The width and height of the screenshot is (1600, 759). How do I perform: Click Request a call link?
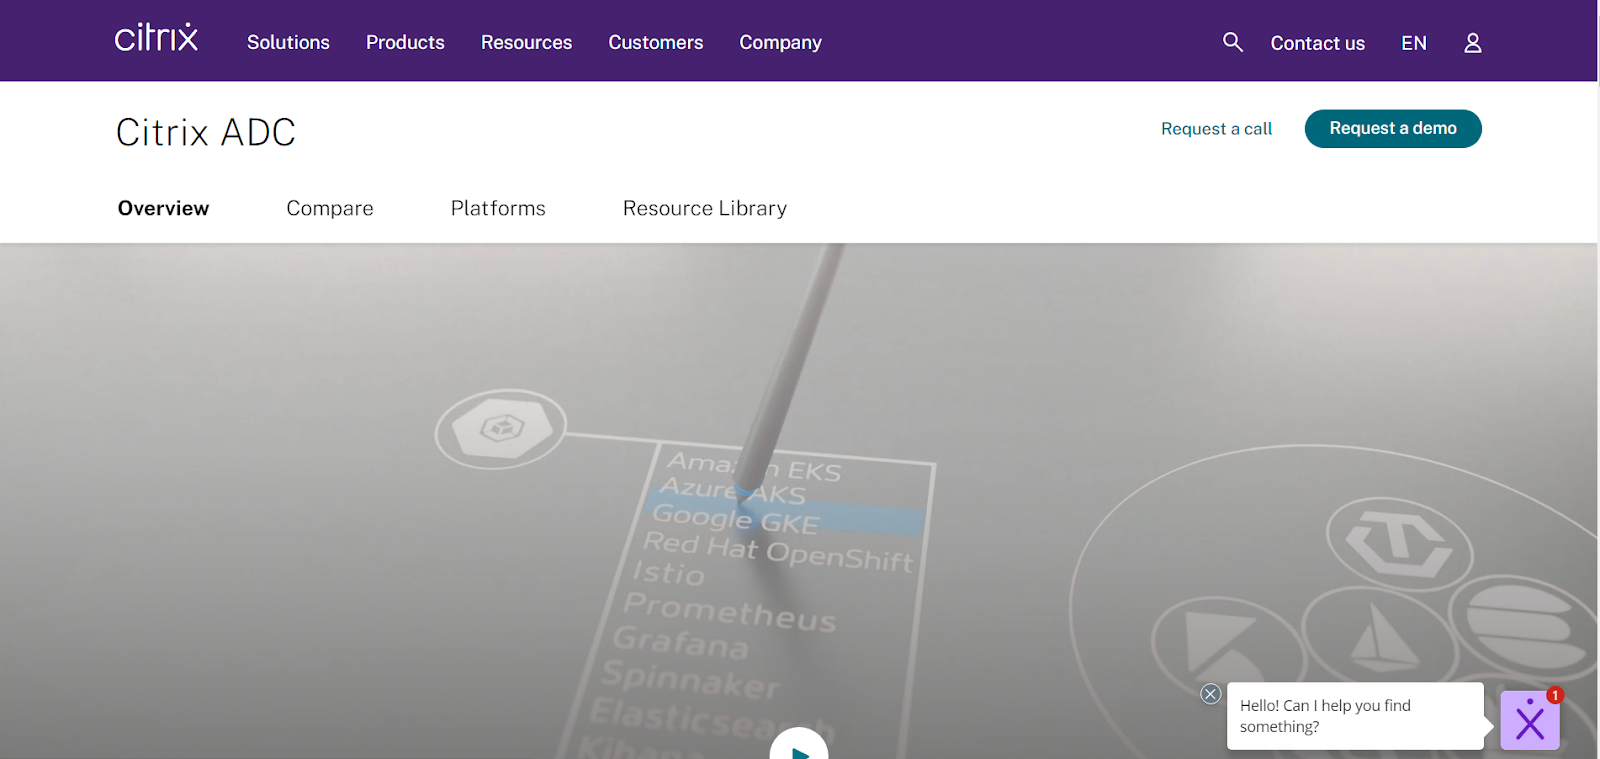(x=1216, y=129)
